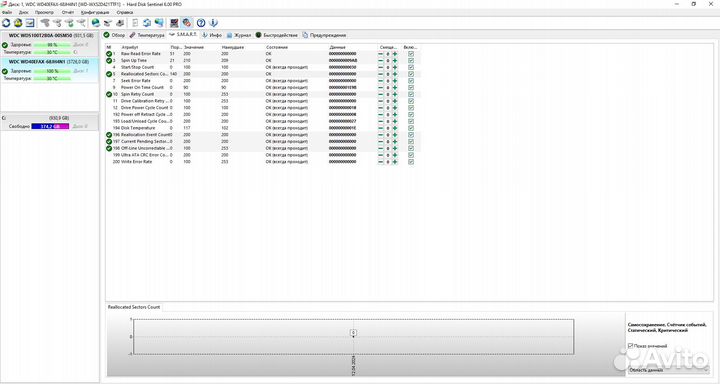Toggle enabled checkbox for Ultra ATA CRC Error Count

pyautogui.click(x=411, y=155)
